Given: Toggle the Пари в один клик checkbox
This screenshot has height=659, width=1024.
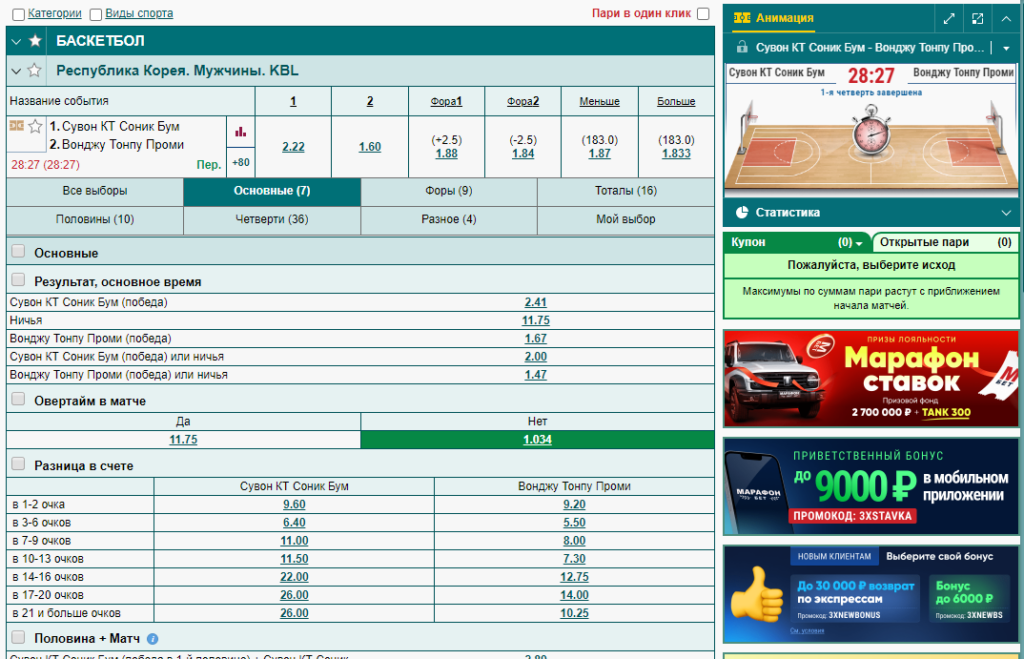Looking at the screenshot, I should 703,14.
